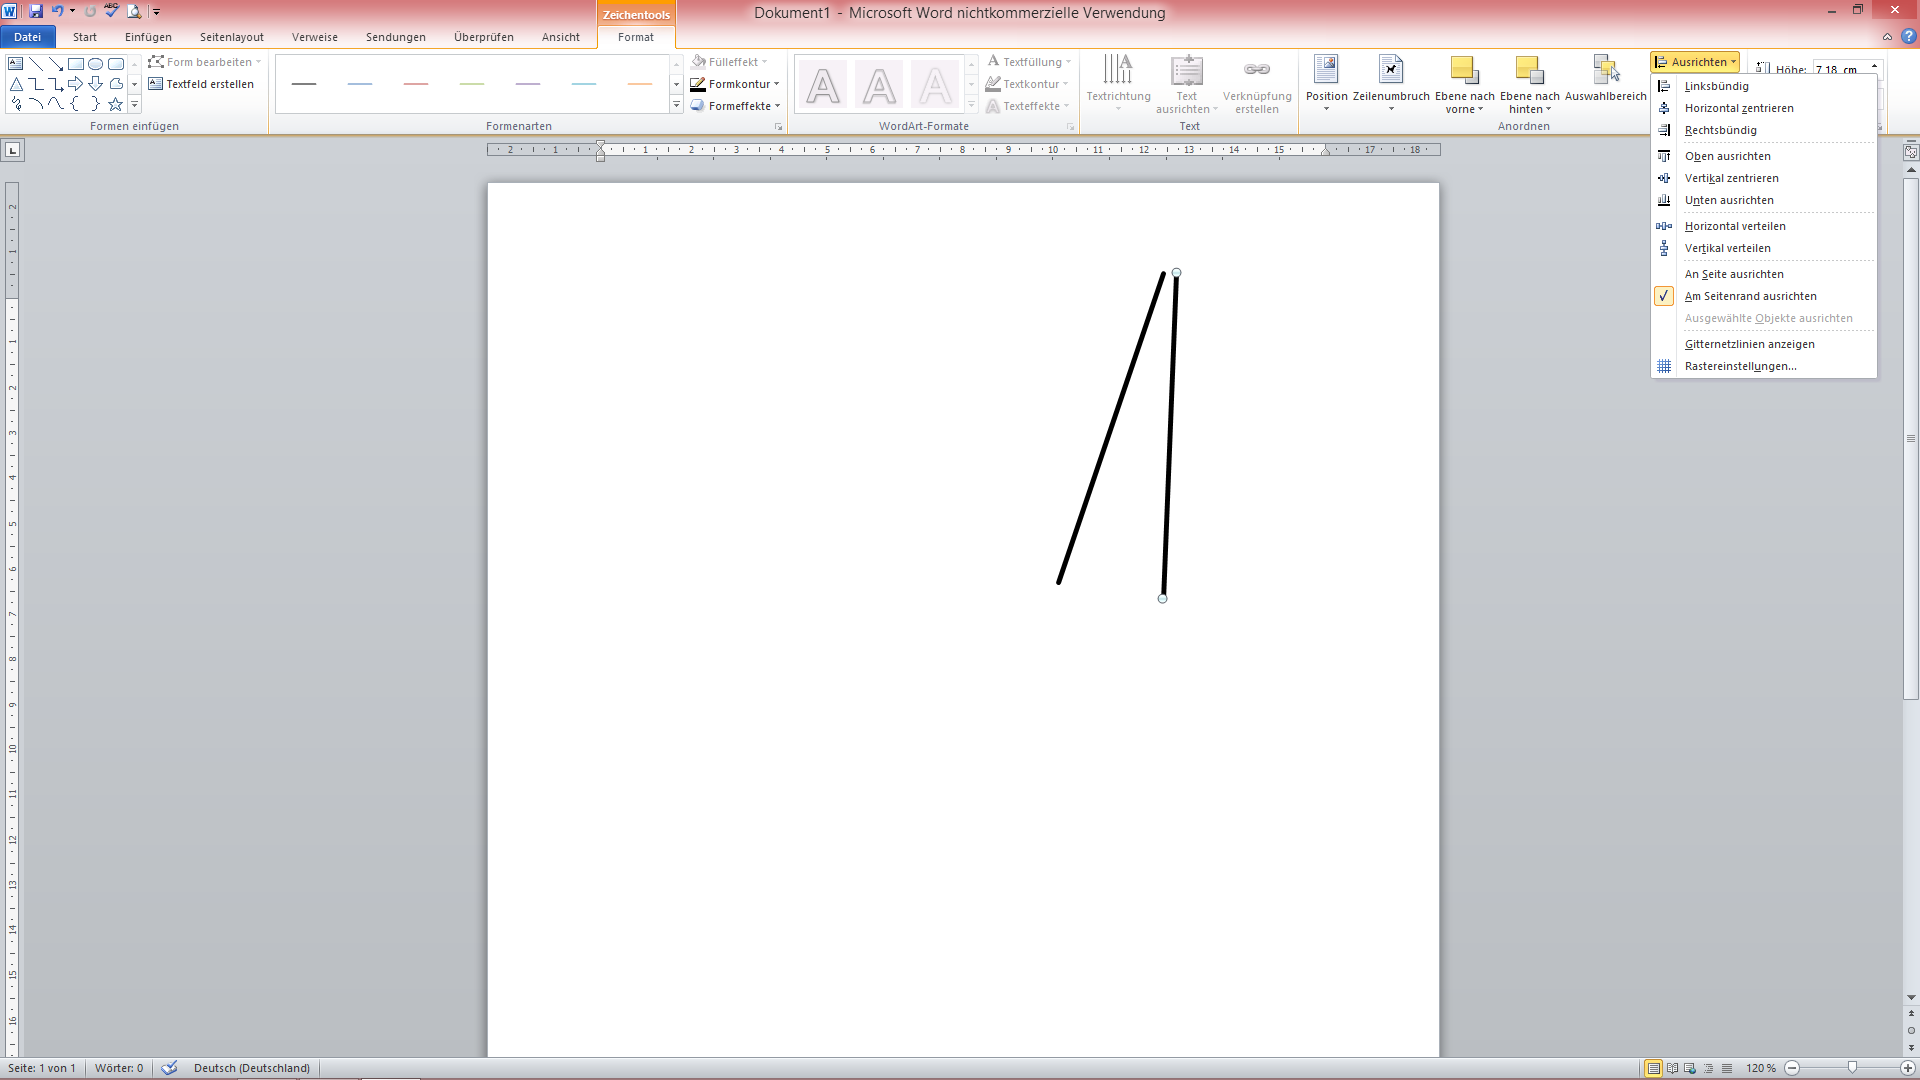Click the tab stop selector box
The height and width of the screenshot is (1080, 1920).
coord(13,150)
